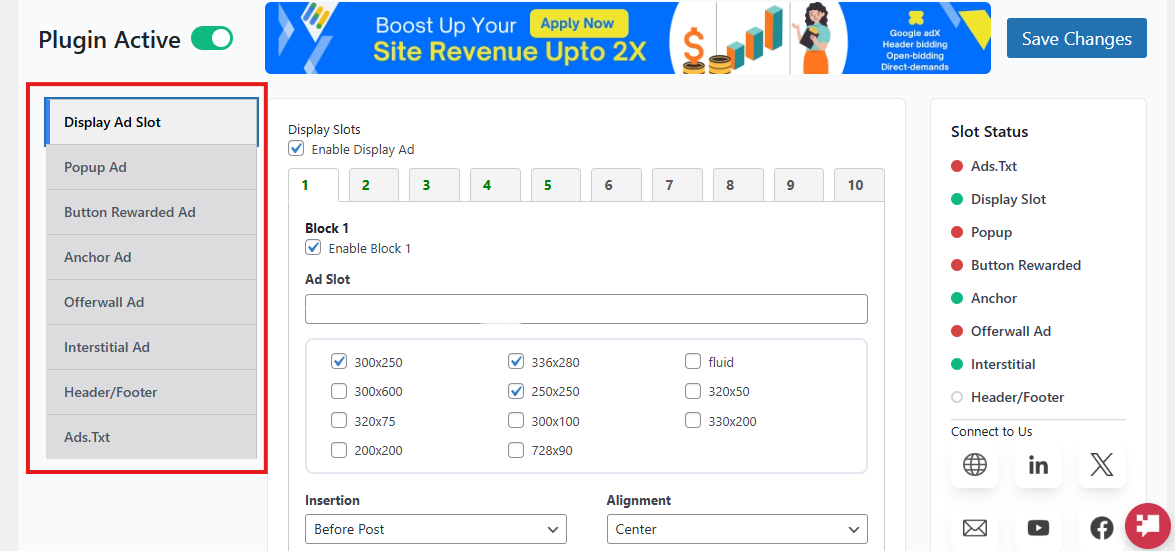The height and width of the screenshot is (551, 1175).
Task: Open the red chat support bubble
Action: click(x=1148, y=525)
